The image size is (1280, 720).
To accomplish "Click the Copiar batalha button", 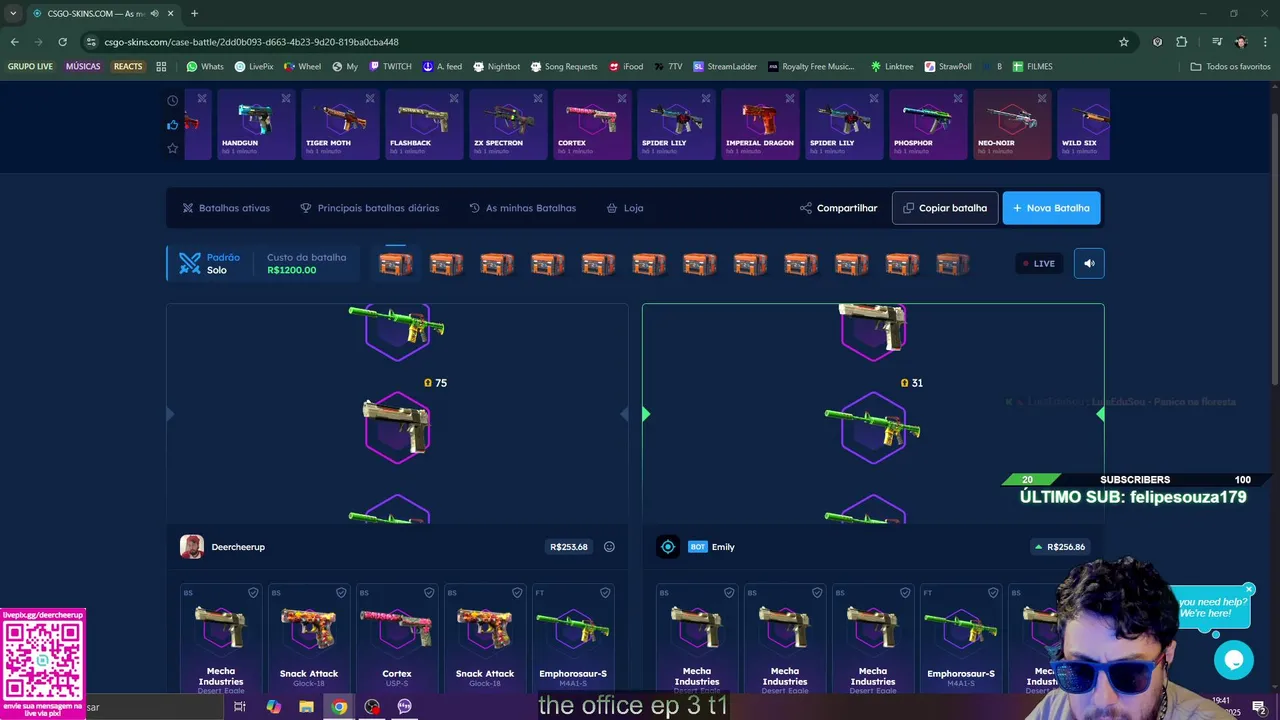I will point(945,208).
